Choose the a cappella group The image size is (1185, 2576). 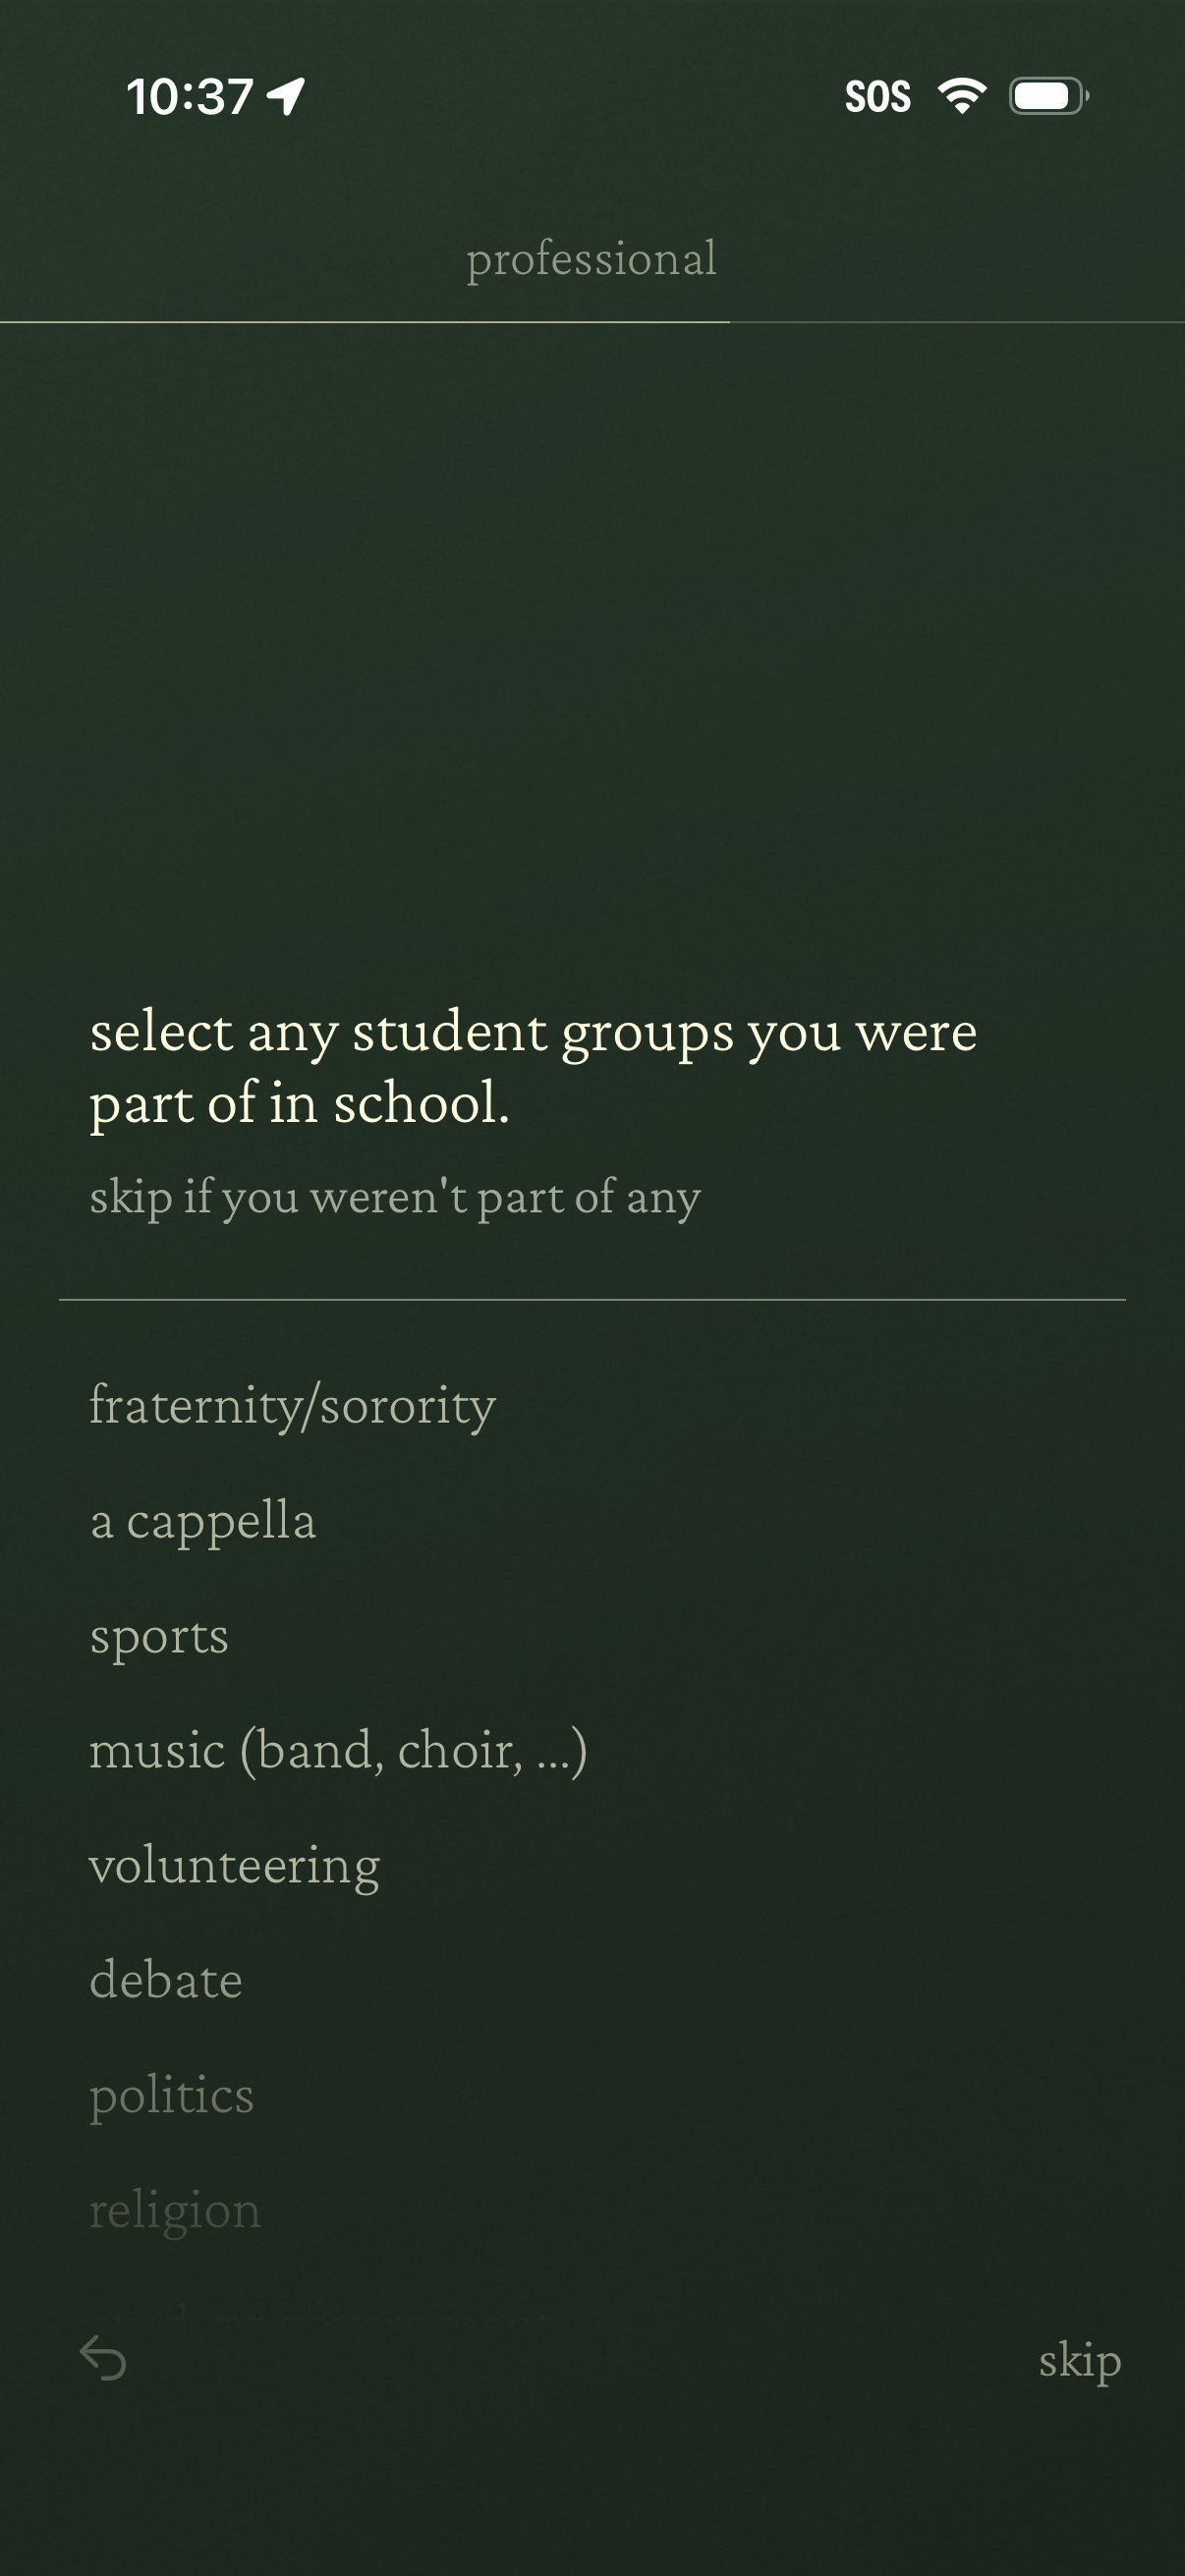(x=203, y=1521)
